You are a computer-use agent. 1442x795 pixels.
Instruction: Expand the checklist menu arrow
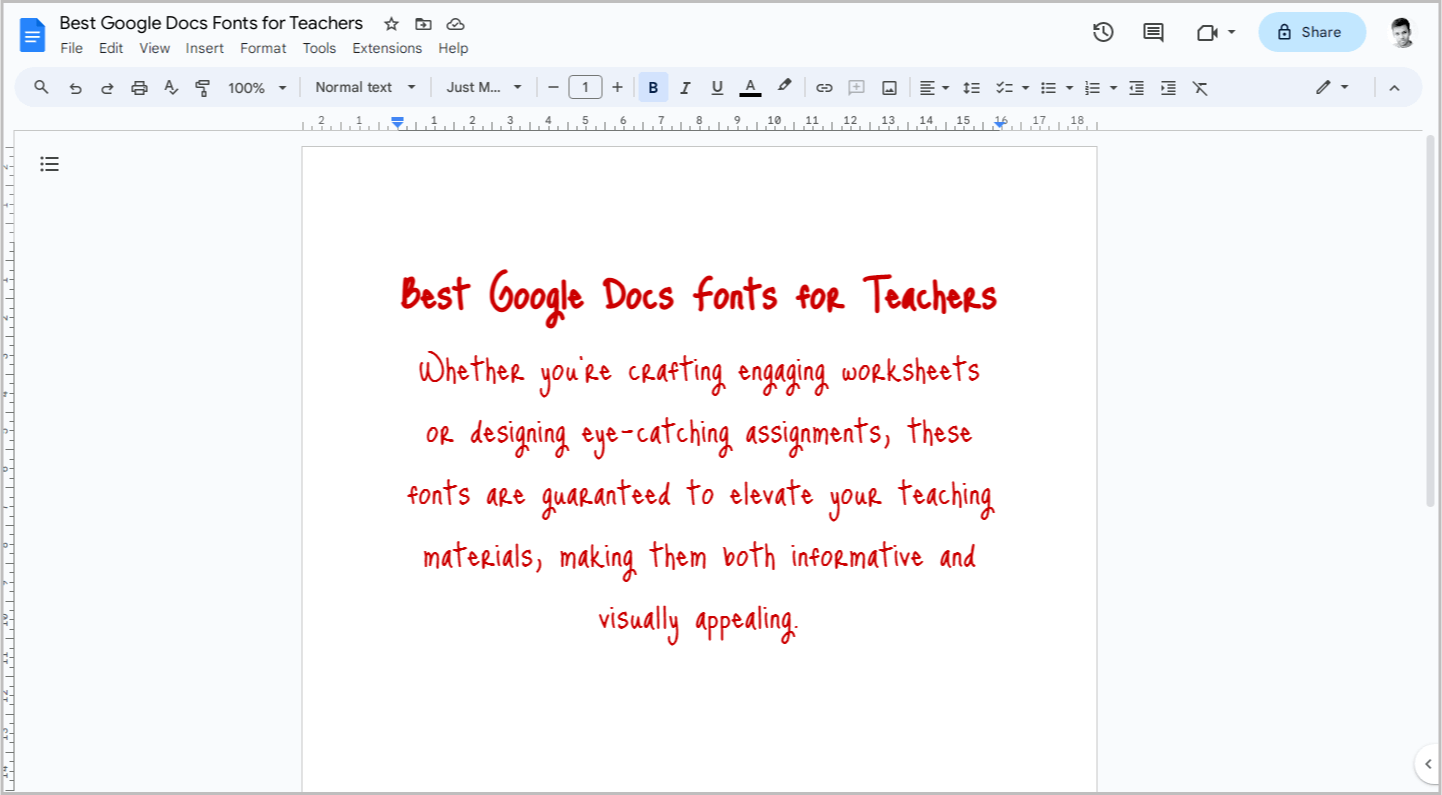(x=1025, y=88)
